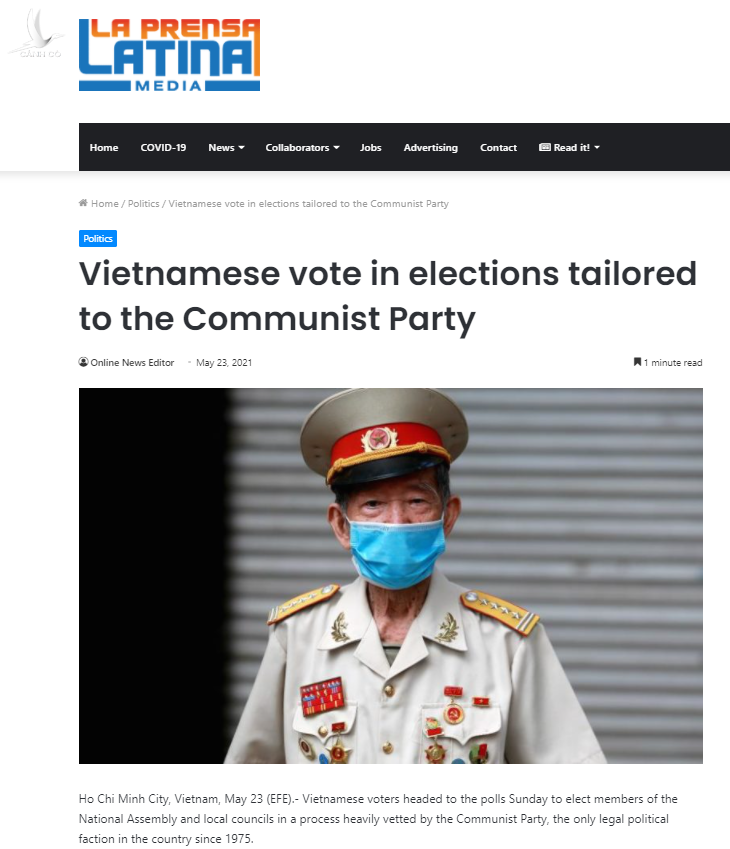Image resolution: width=730 pixels, height=849 pixels.
Task: Click the bookmark icon near 1 minute read
Action: coord(637,362)
